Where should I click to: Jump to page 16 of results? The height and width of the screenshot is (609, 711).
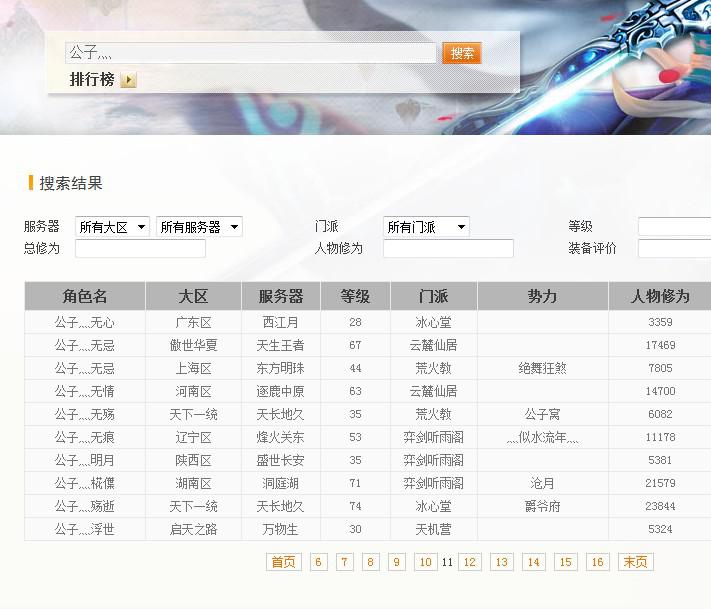point(597,562)
